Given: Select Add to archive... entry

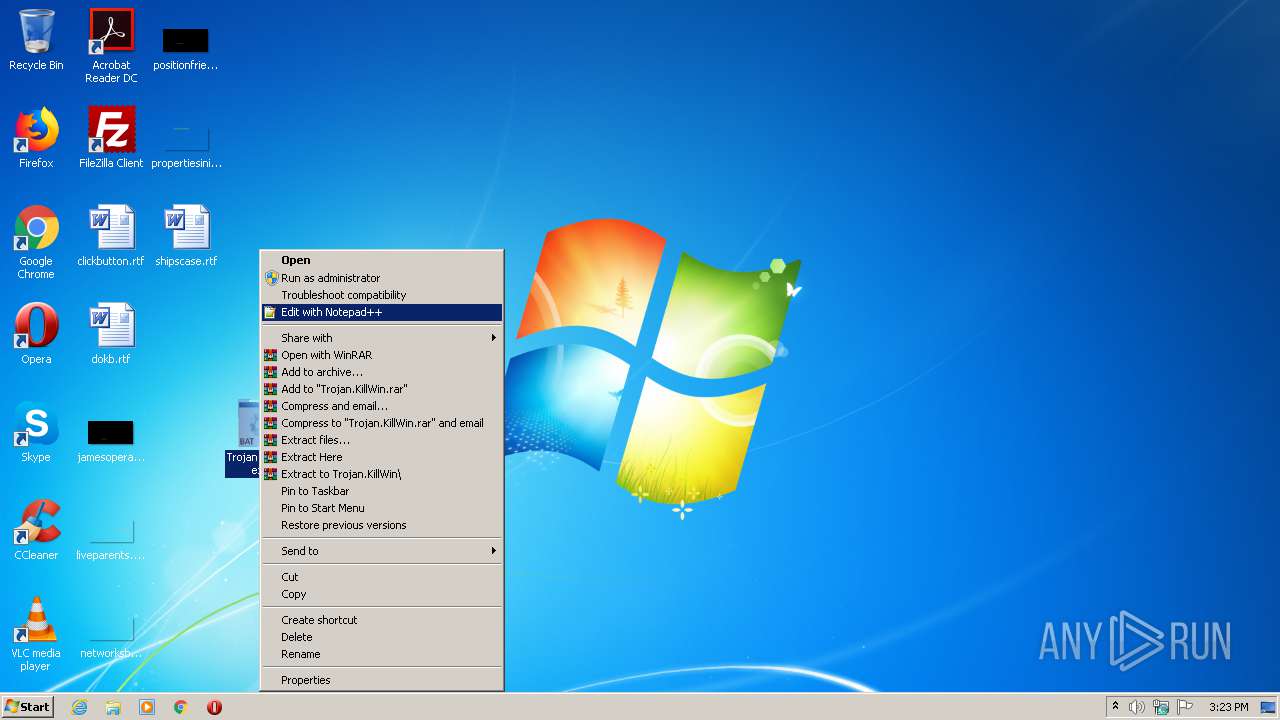Looking at the screenshot, I should tap(382, 372).
